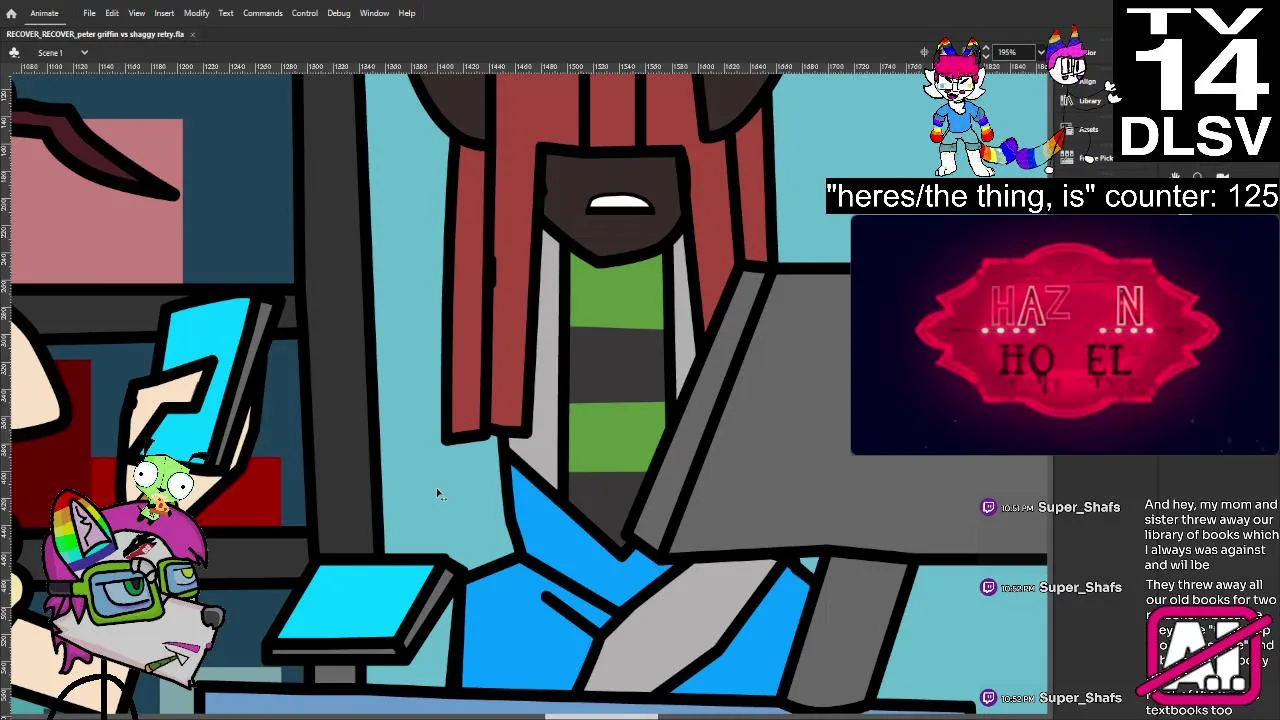Open the Commands menu
1280x720 pixels.
[x=262, y=13]
